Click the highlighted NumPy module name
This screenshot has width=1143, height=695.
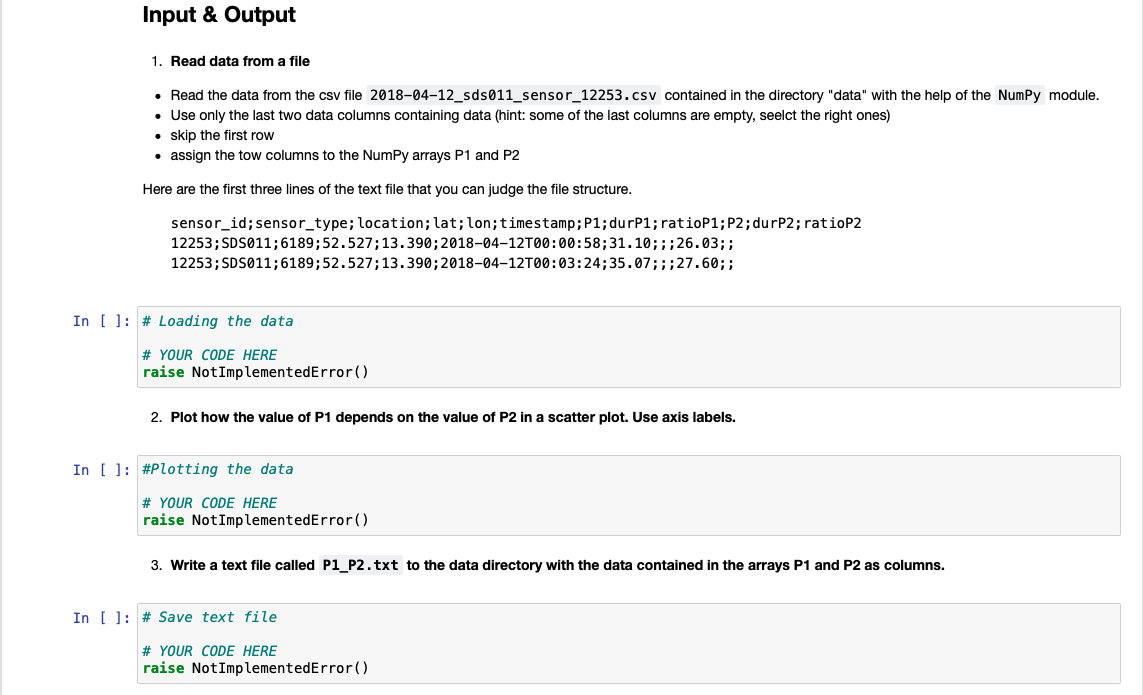coord(1020,96)
